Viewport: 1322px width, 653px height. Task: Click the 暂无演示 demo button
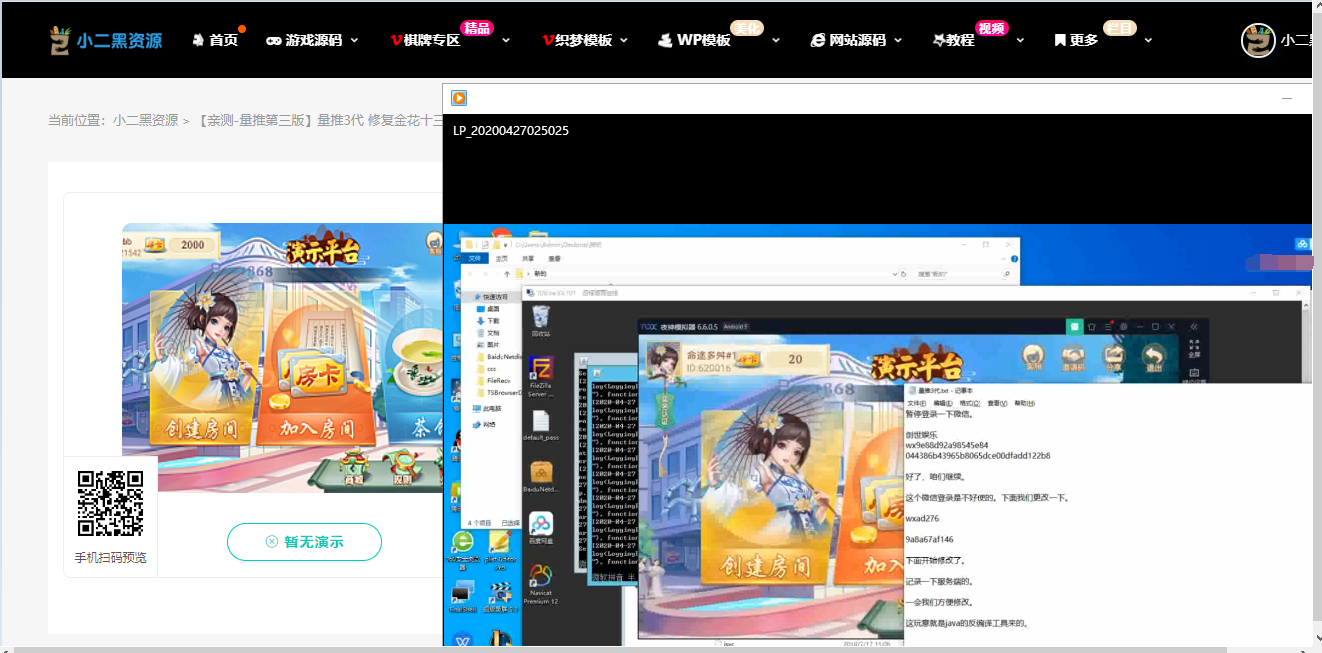point(304,542)
